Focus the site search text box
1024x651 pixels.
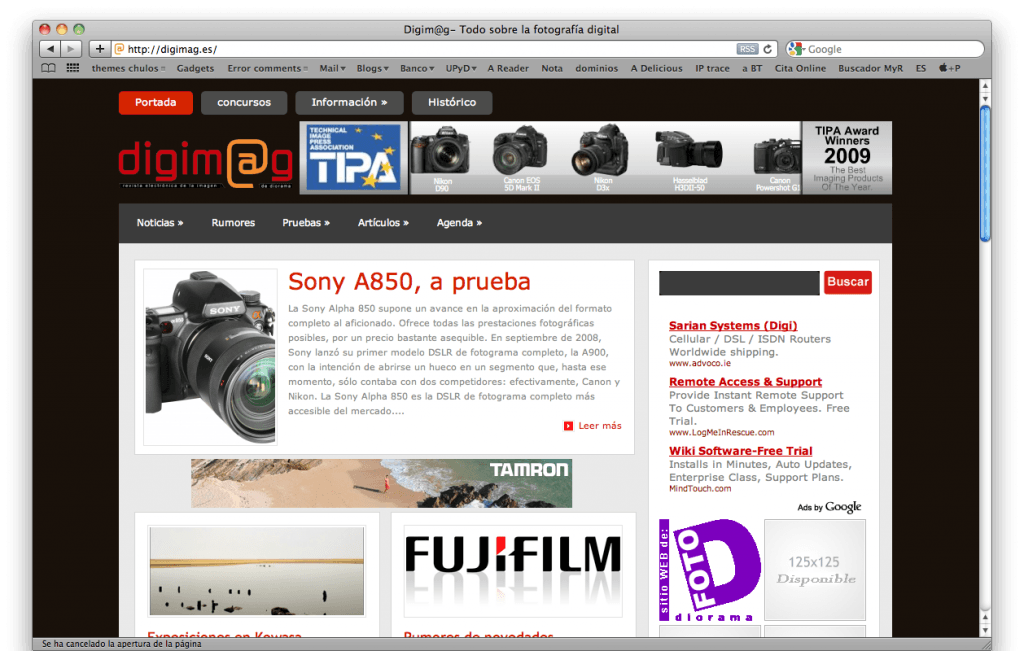(x=739, y=283)
